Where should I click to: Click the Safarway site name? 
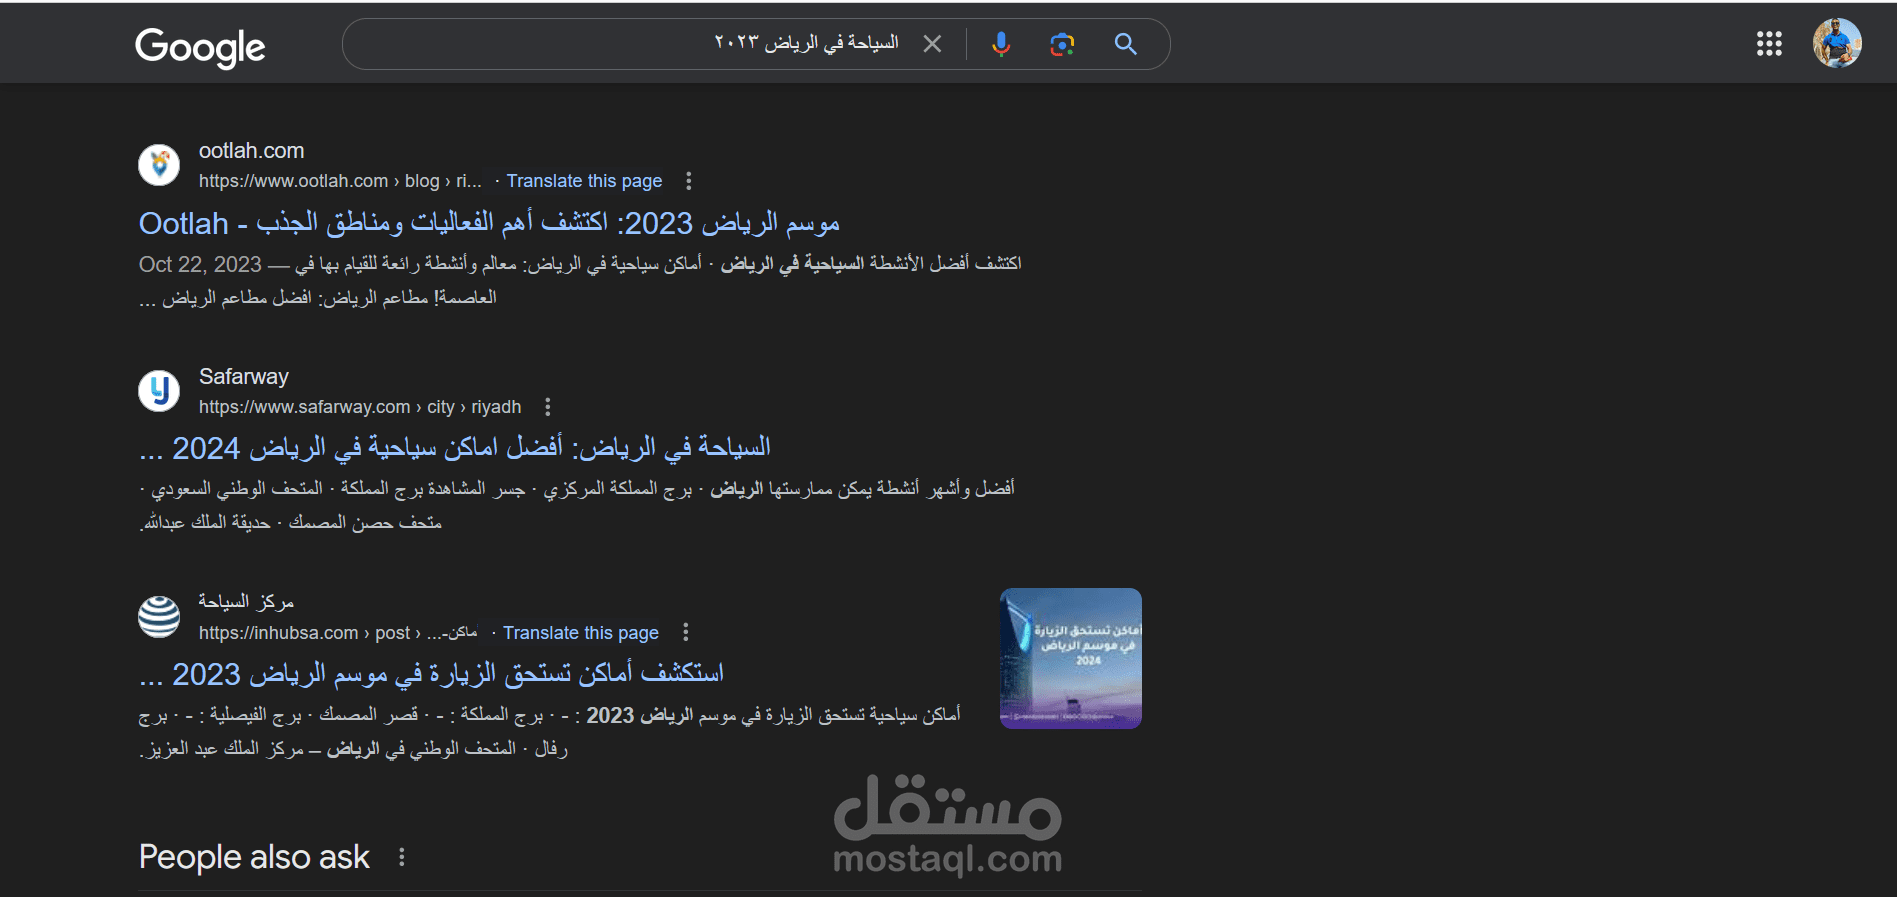tap(244, 377)
